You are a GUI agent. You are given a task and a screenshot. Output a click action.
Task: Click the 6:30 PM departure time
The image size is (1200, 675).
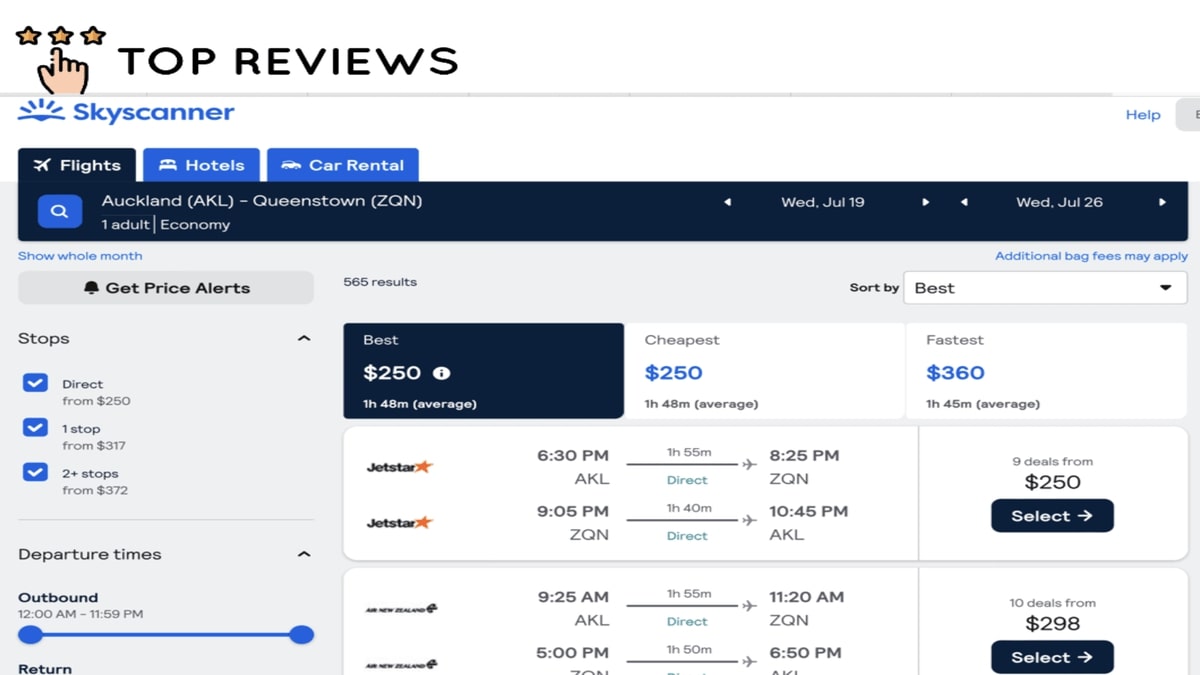tap(573, 455)
